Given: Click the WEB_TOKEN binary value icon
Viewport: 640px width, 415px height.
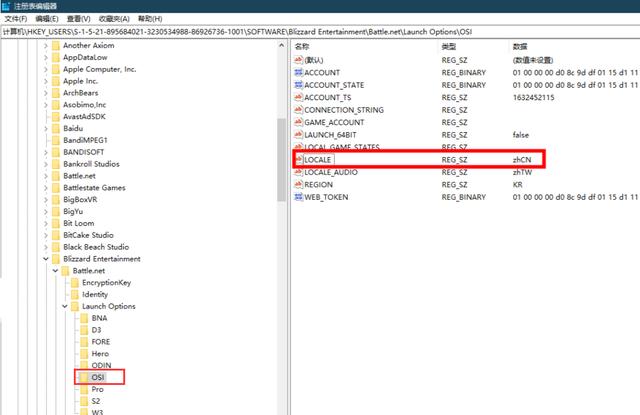Looking at the screenshot, I should (x=298, y=197).
